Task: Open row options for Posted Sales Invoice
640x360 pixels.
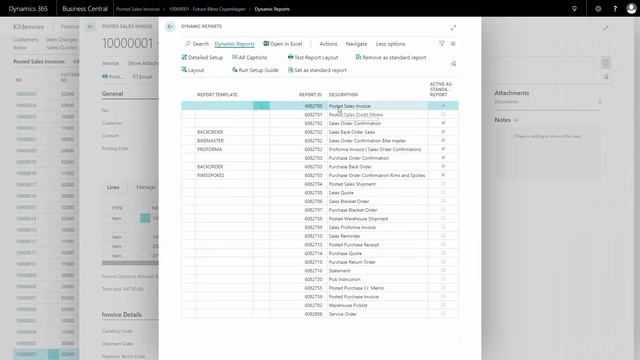Action: [261, 106]
